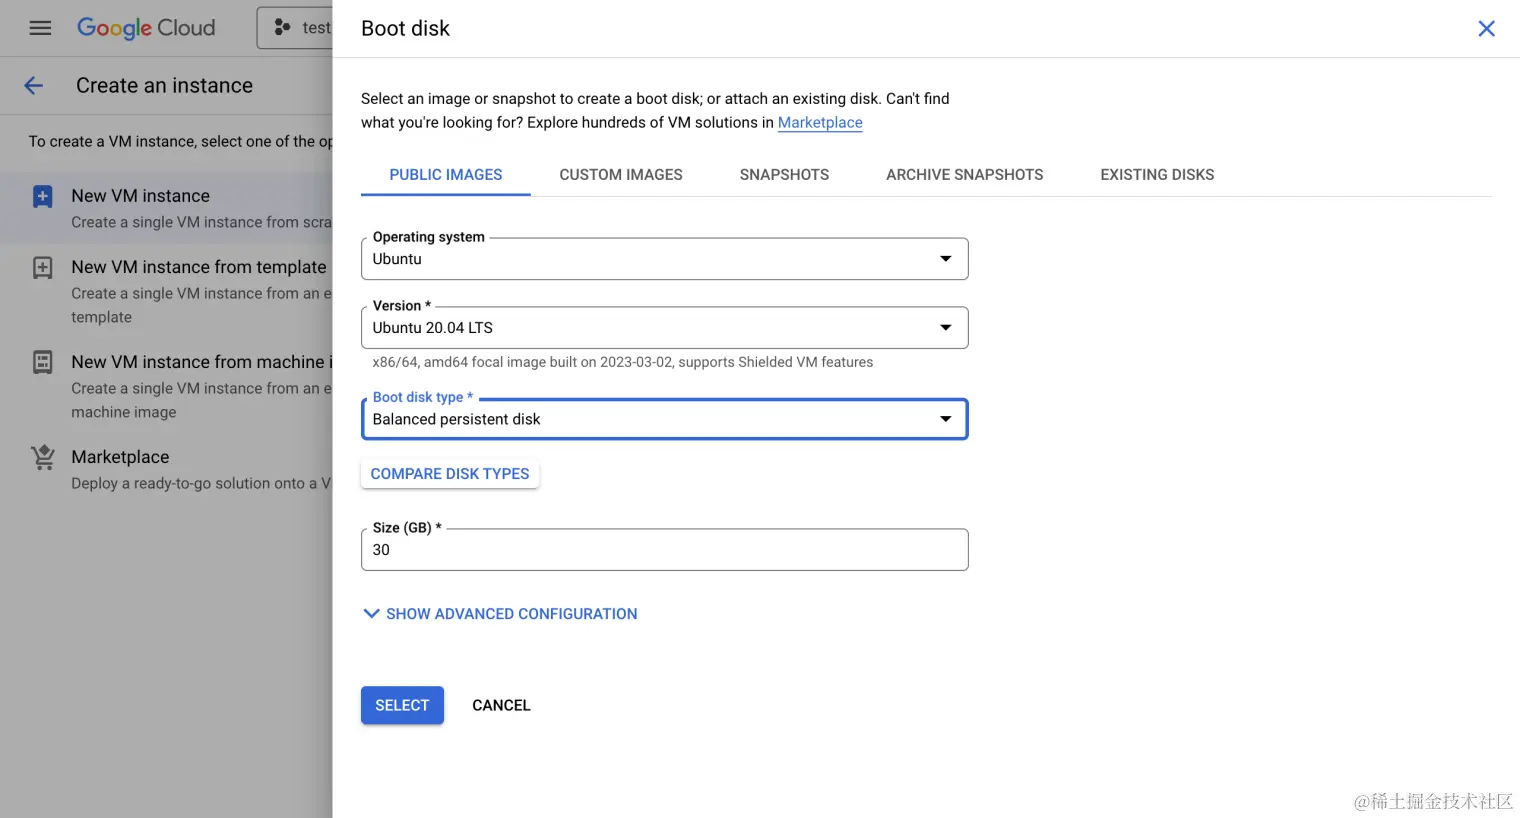Click the New VM instance from template icon
This screenshot has width=1520, height=818.
coord(43,267)
